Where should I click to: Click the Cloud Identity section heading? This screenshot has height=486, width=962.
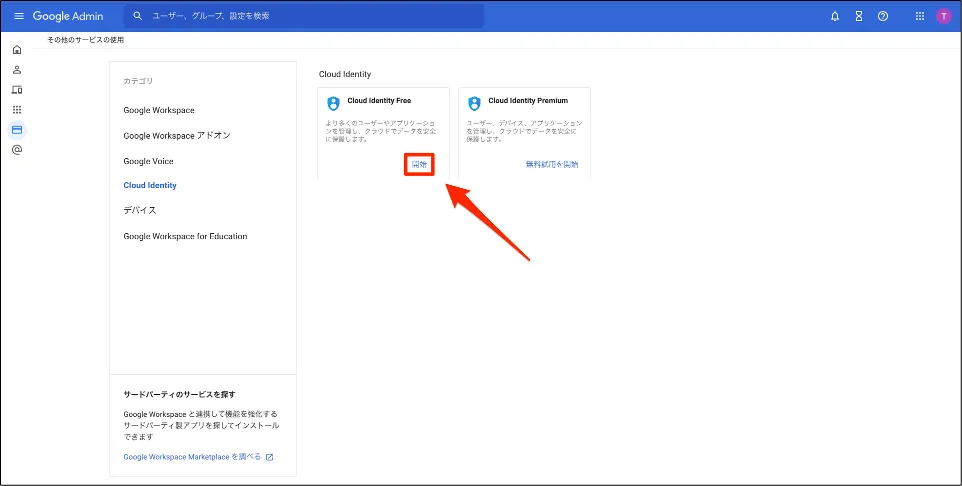coord(345,74)
